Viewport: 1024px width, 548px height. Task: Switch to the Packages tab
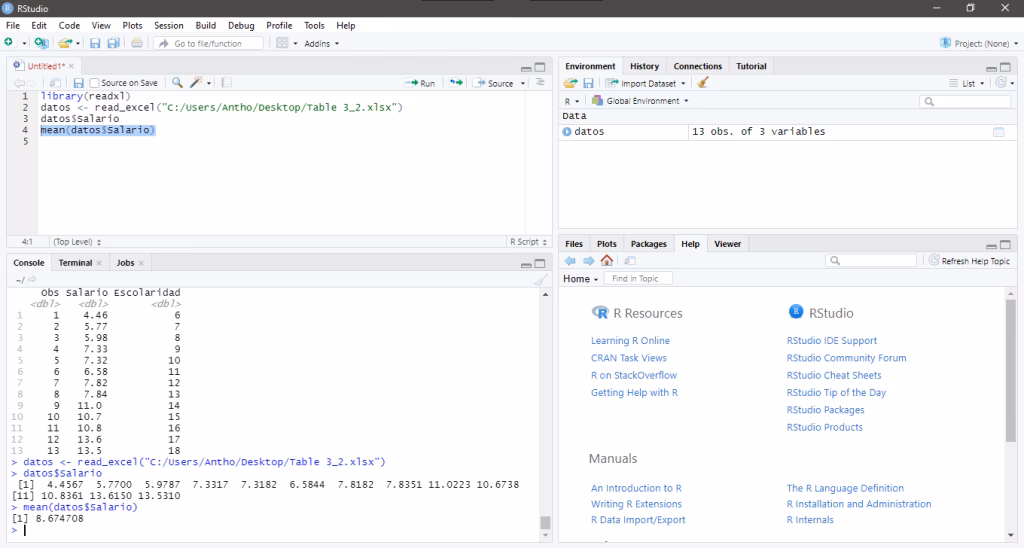point(648,244)
